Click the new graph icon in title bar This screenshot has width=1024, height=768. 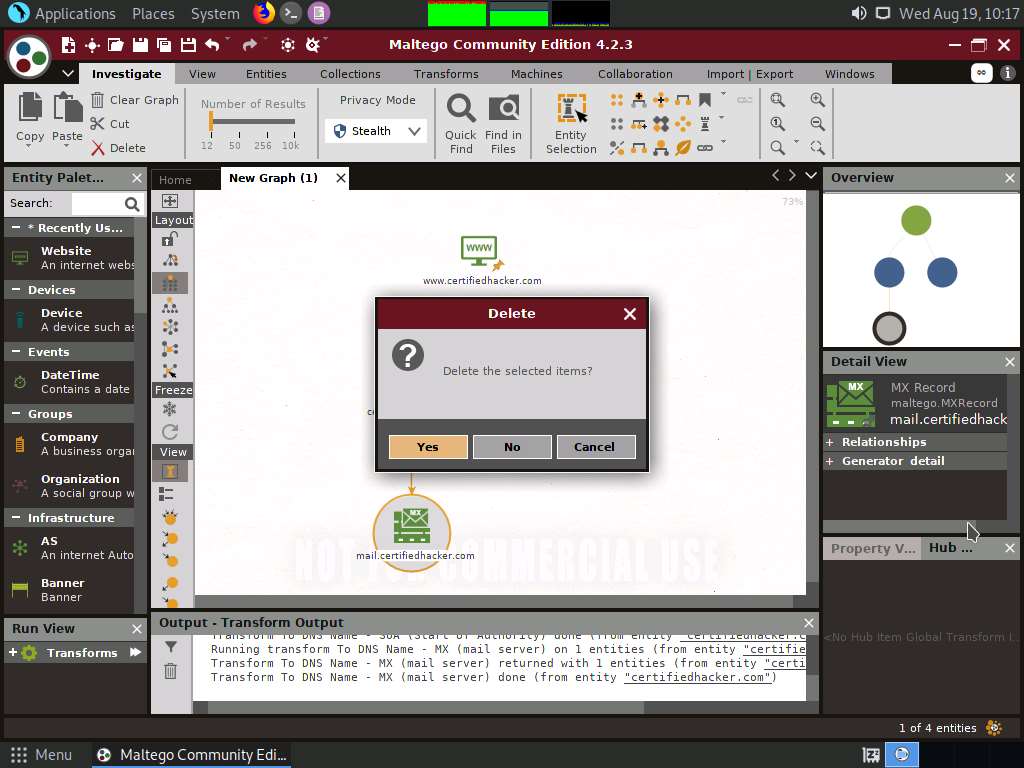pos(68,44)
